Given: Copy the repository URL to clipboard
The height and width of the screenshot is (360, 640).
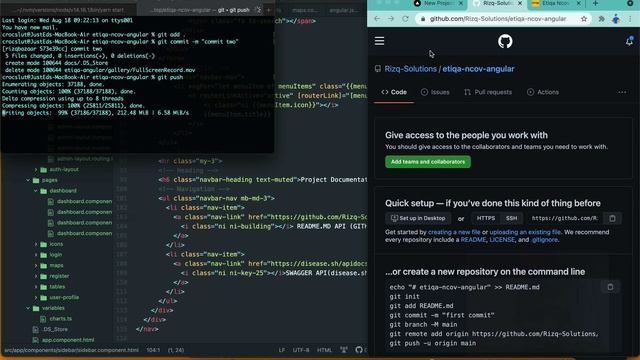Looking at the screenshot, I should tap(612, 218).
